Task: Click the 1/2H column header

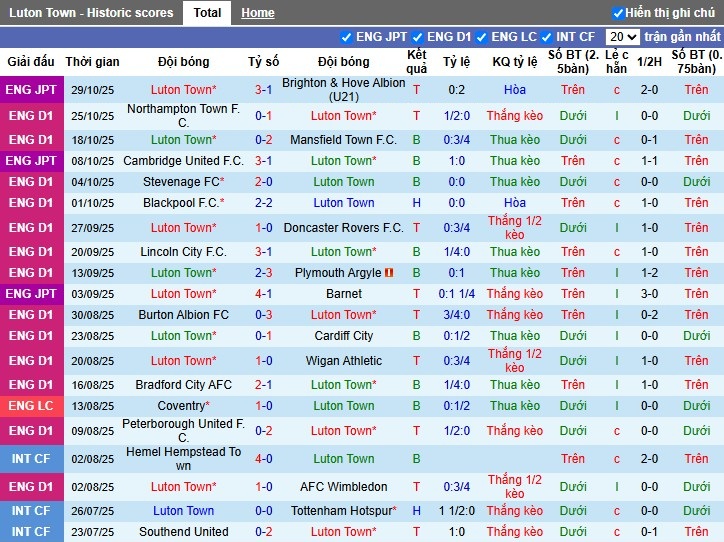Action: [649, 62]
